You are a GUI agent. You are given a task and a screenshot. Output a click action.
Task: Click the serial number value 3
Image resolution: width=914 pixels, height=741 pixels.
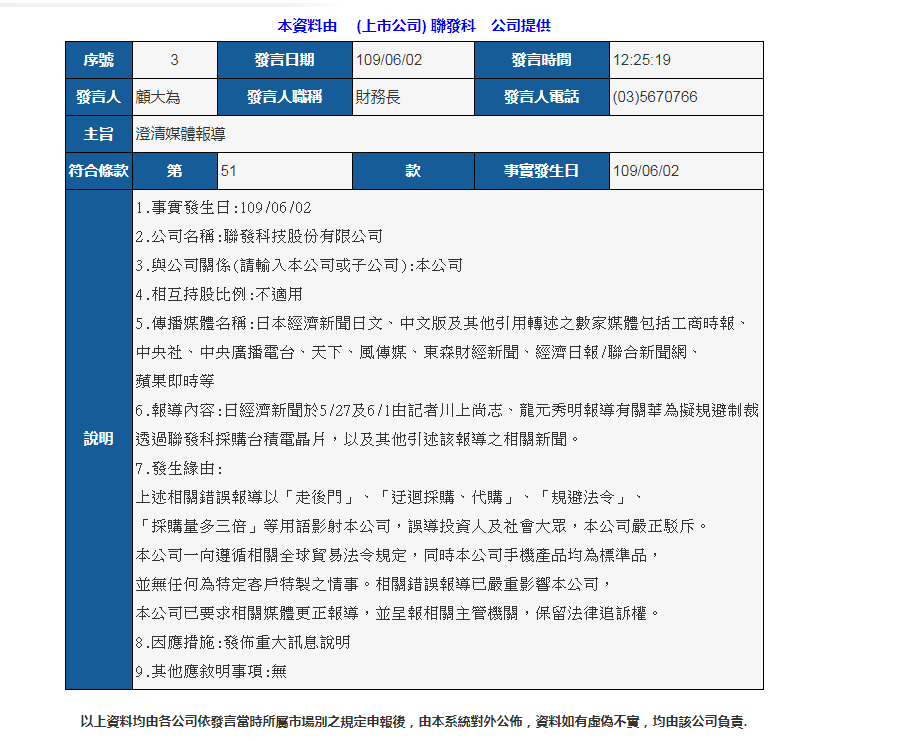point(173,60)
